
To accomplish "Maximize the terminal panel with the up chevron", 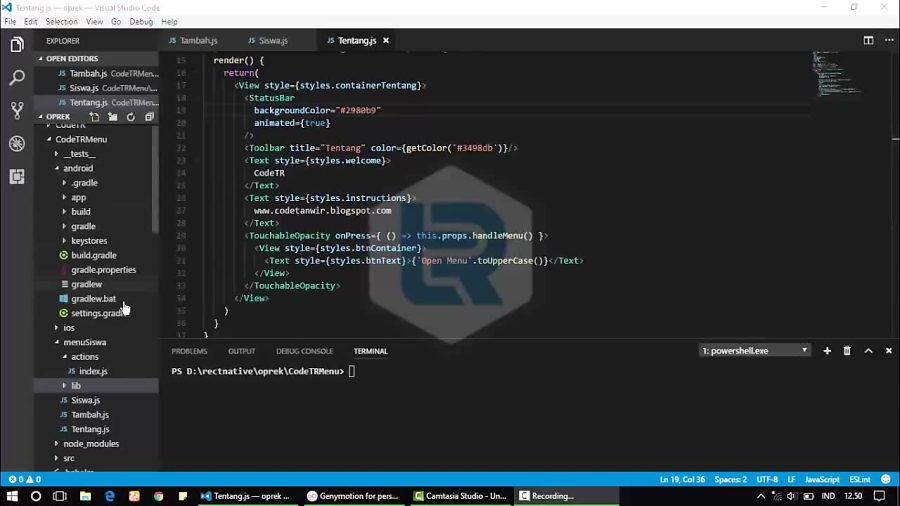I will 868,351.
